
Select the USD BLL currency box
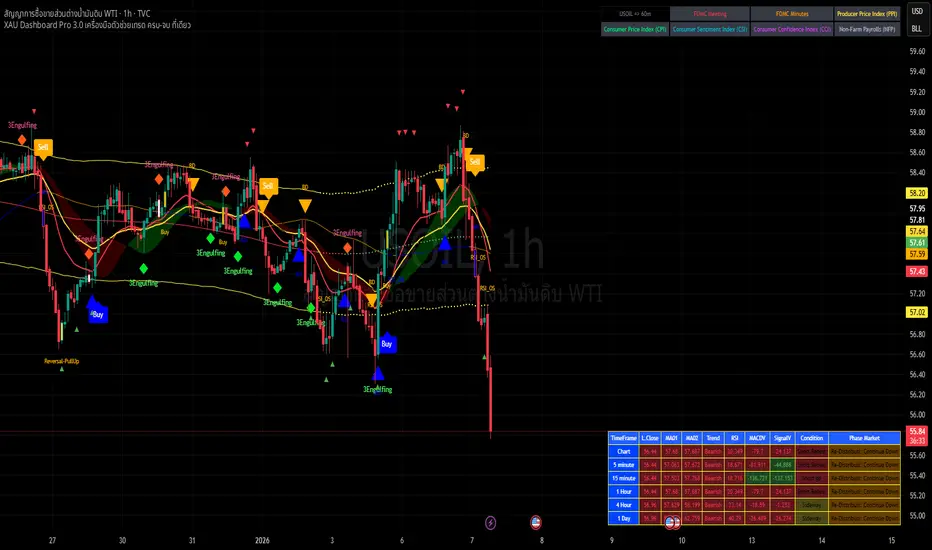tap(917, 20)
